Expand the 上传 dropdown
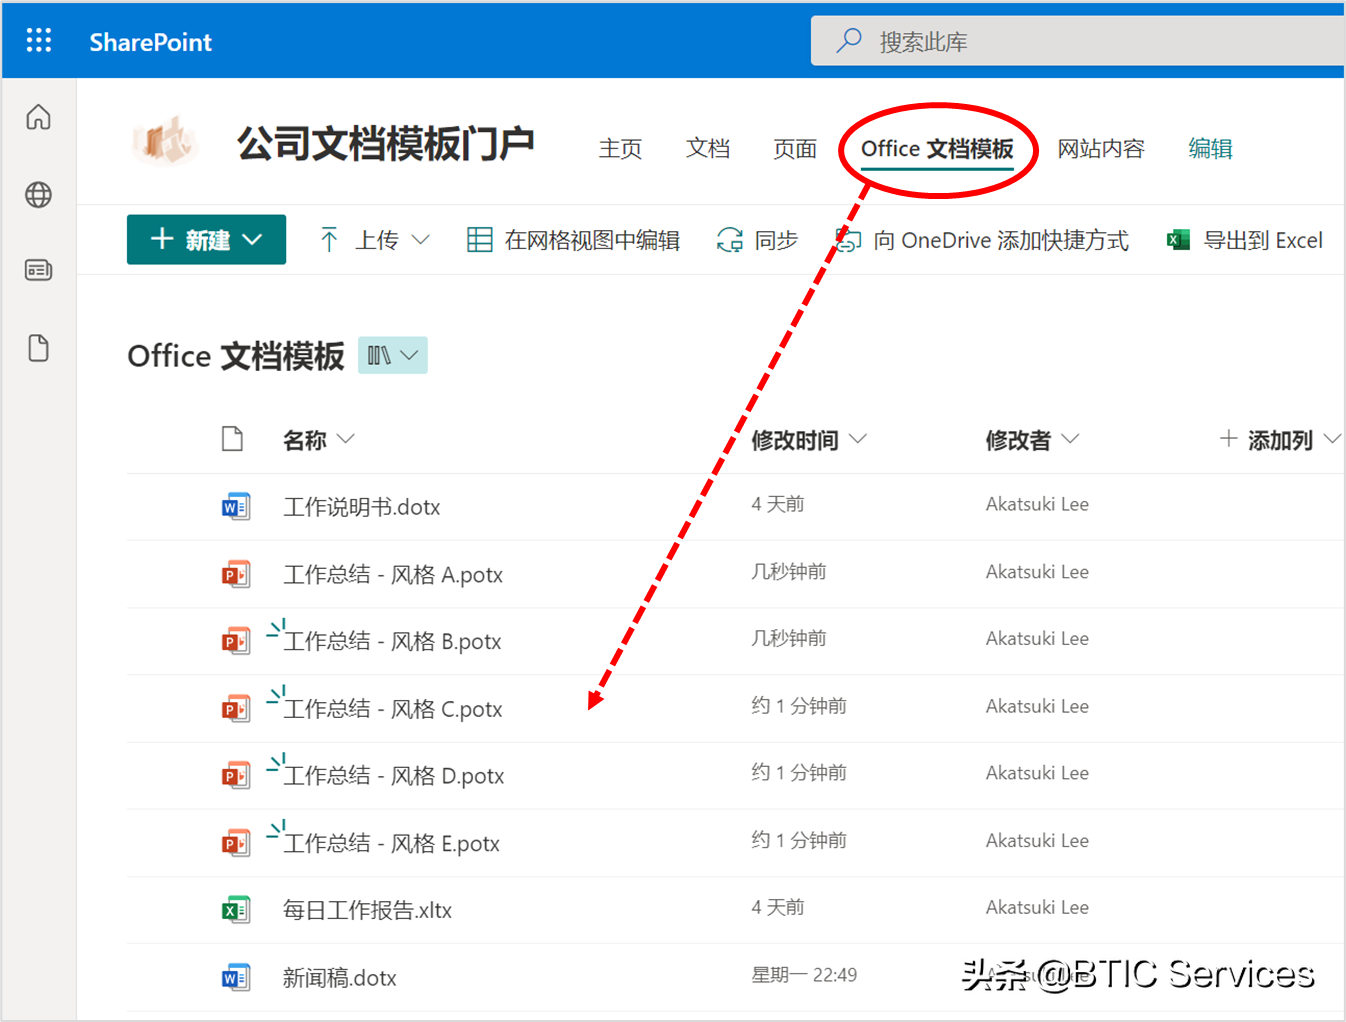The height and width of the screenshot is (1022, 1346). coord(421,240)
